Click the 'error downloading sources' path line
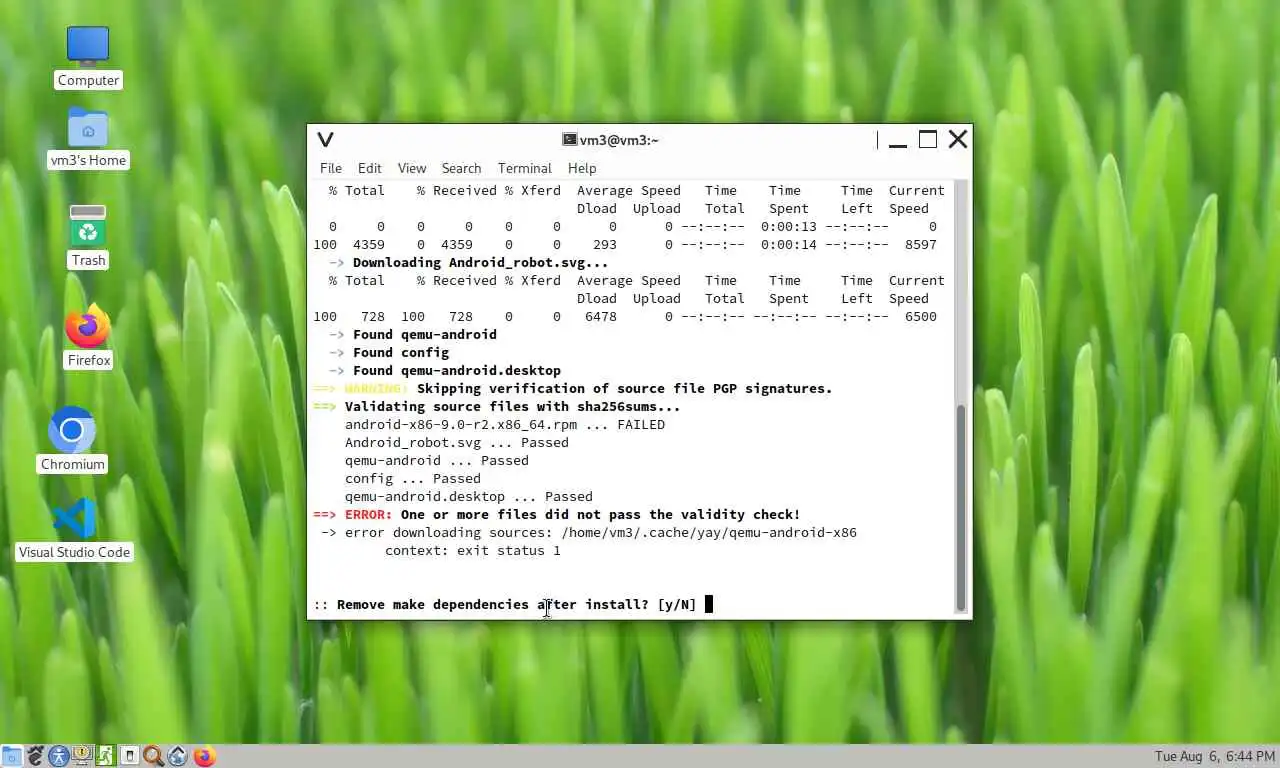The width and height of the screenshot is (1280, 768). click(x=589, y=533)
